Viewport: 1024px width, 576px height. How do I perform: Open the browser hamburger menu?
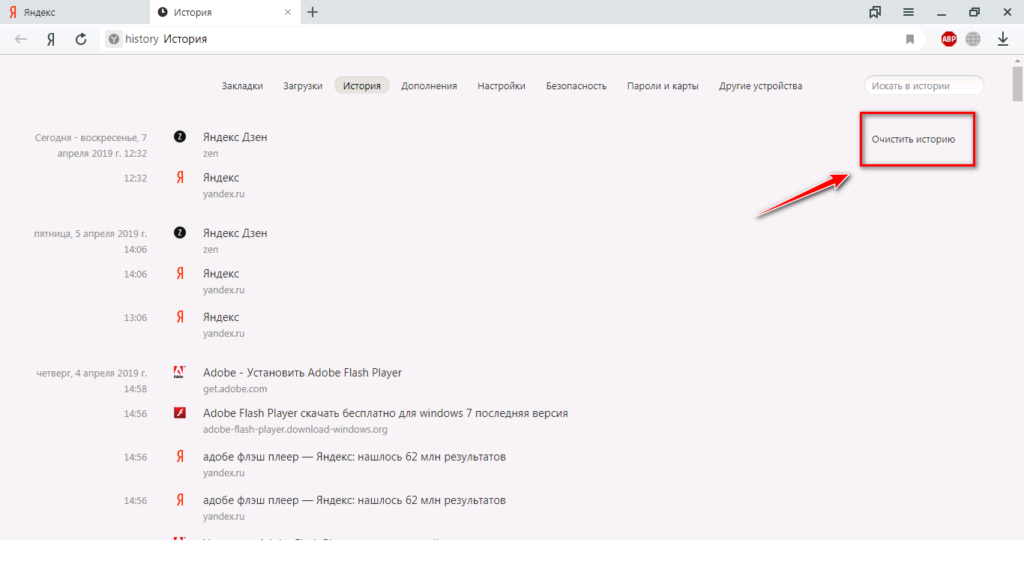[x=908, y=12]
